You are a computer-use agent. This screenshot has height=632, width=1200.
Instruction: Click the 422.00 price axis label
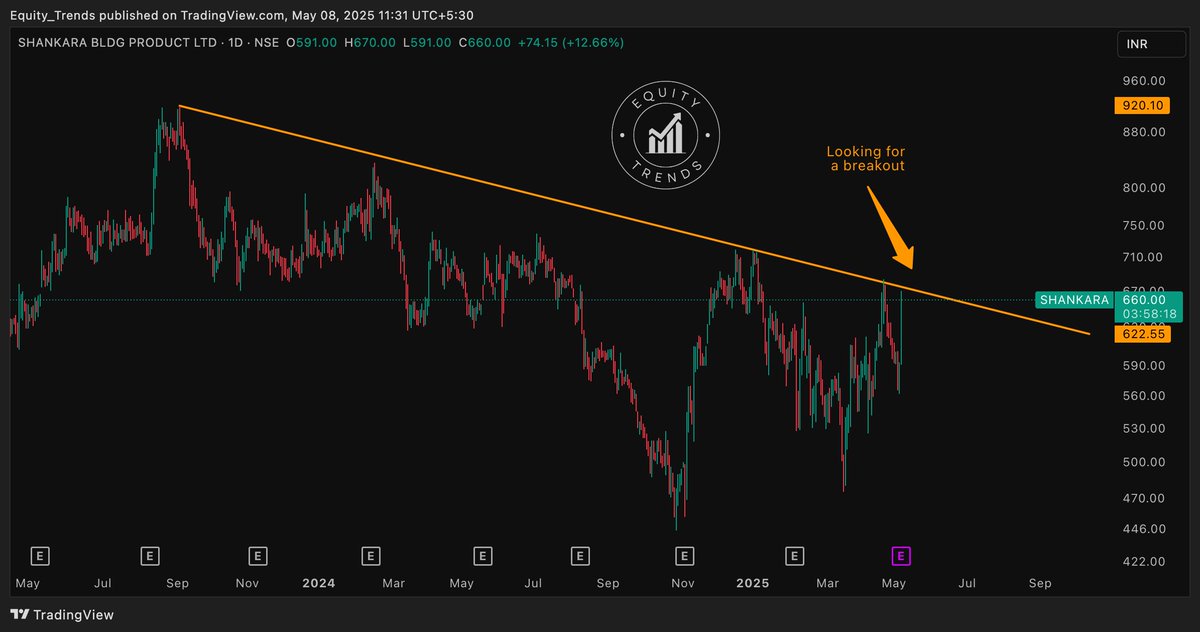(1144, 561)
